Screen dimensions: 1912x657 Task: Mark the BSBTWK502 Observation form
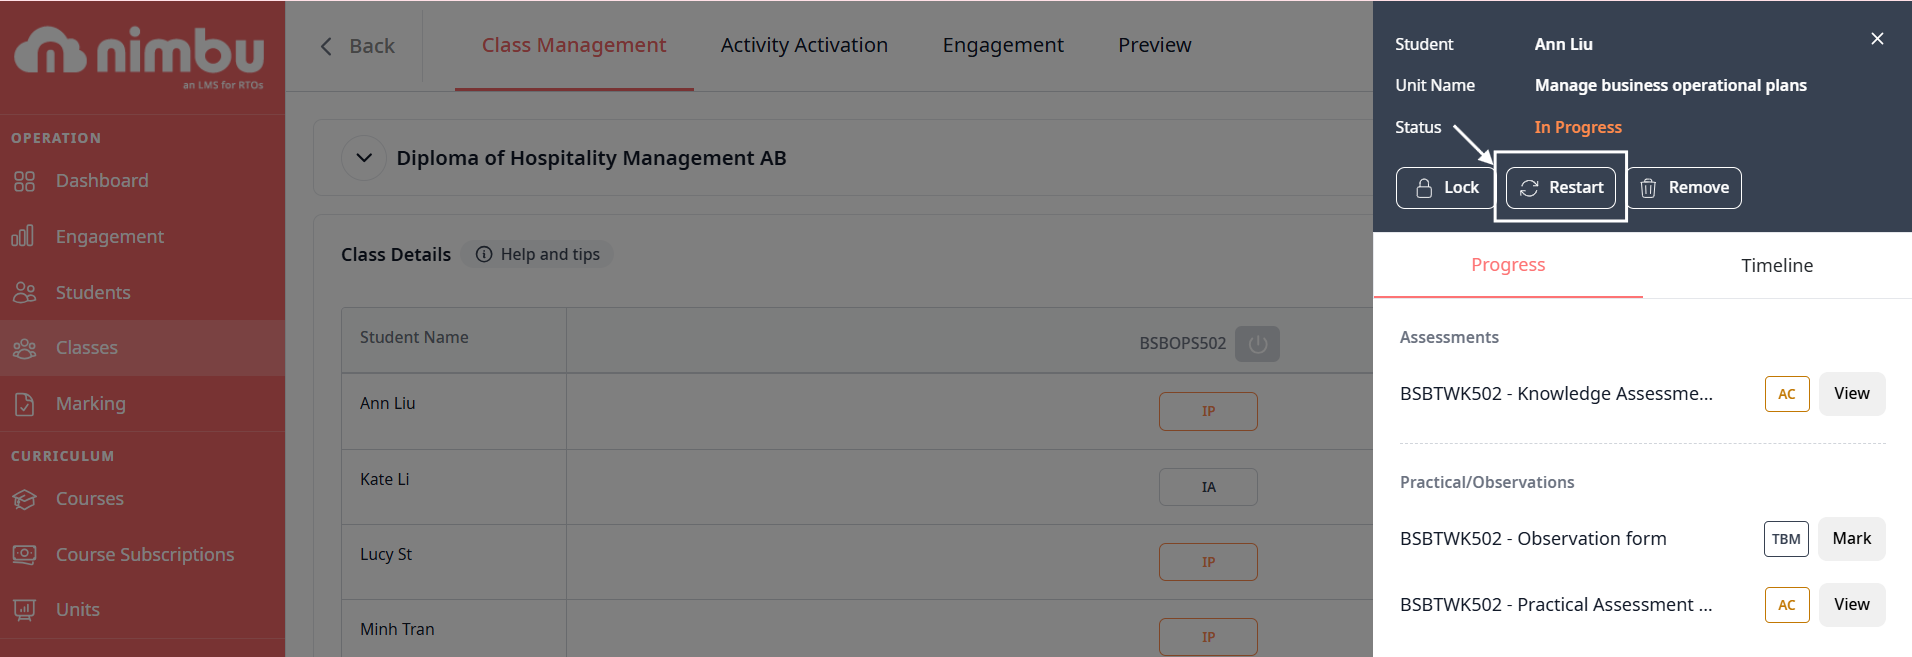coord(1851,539)
